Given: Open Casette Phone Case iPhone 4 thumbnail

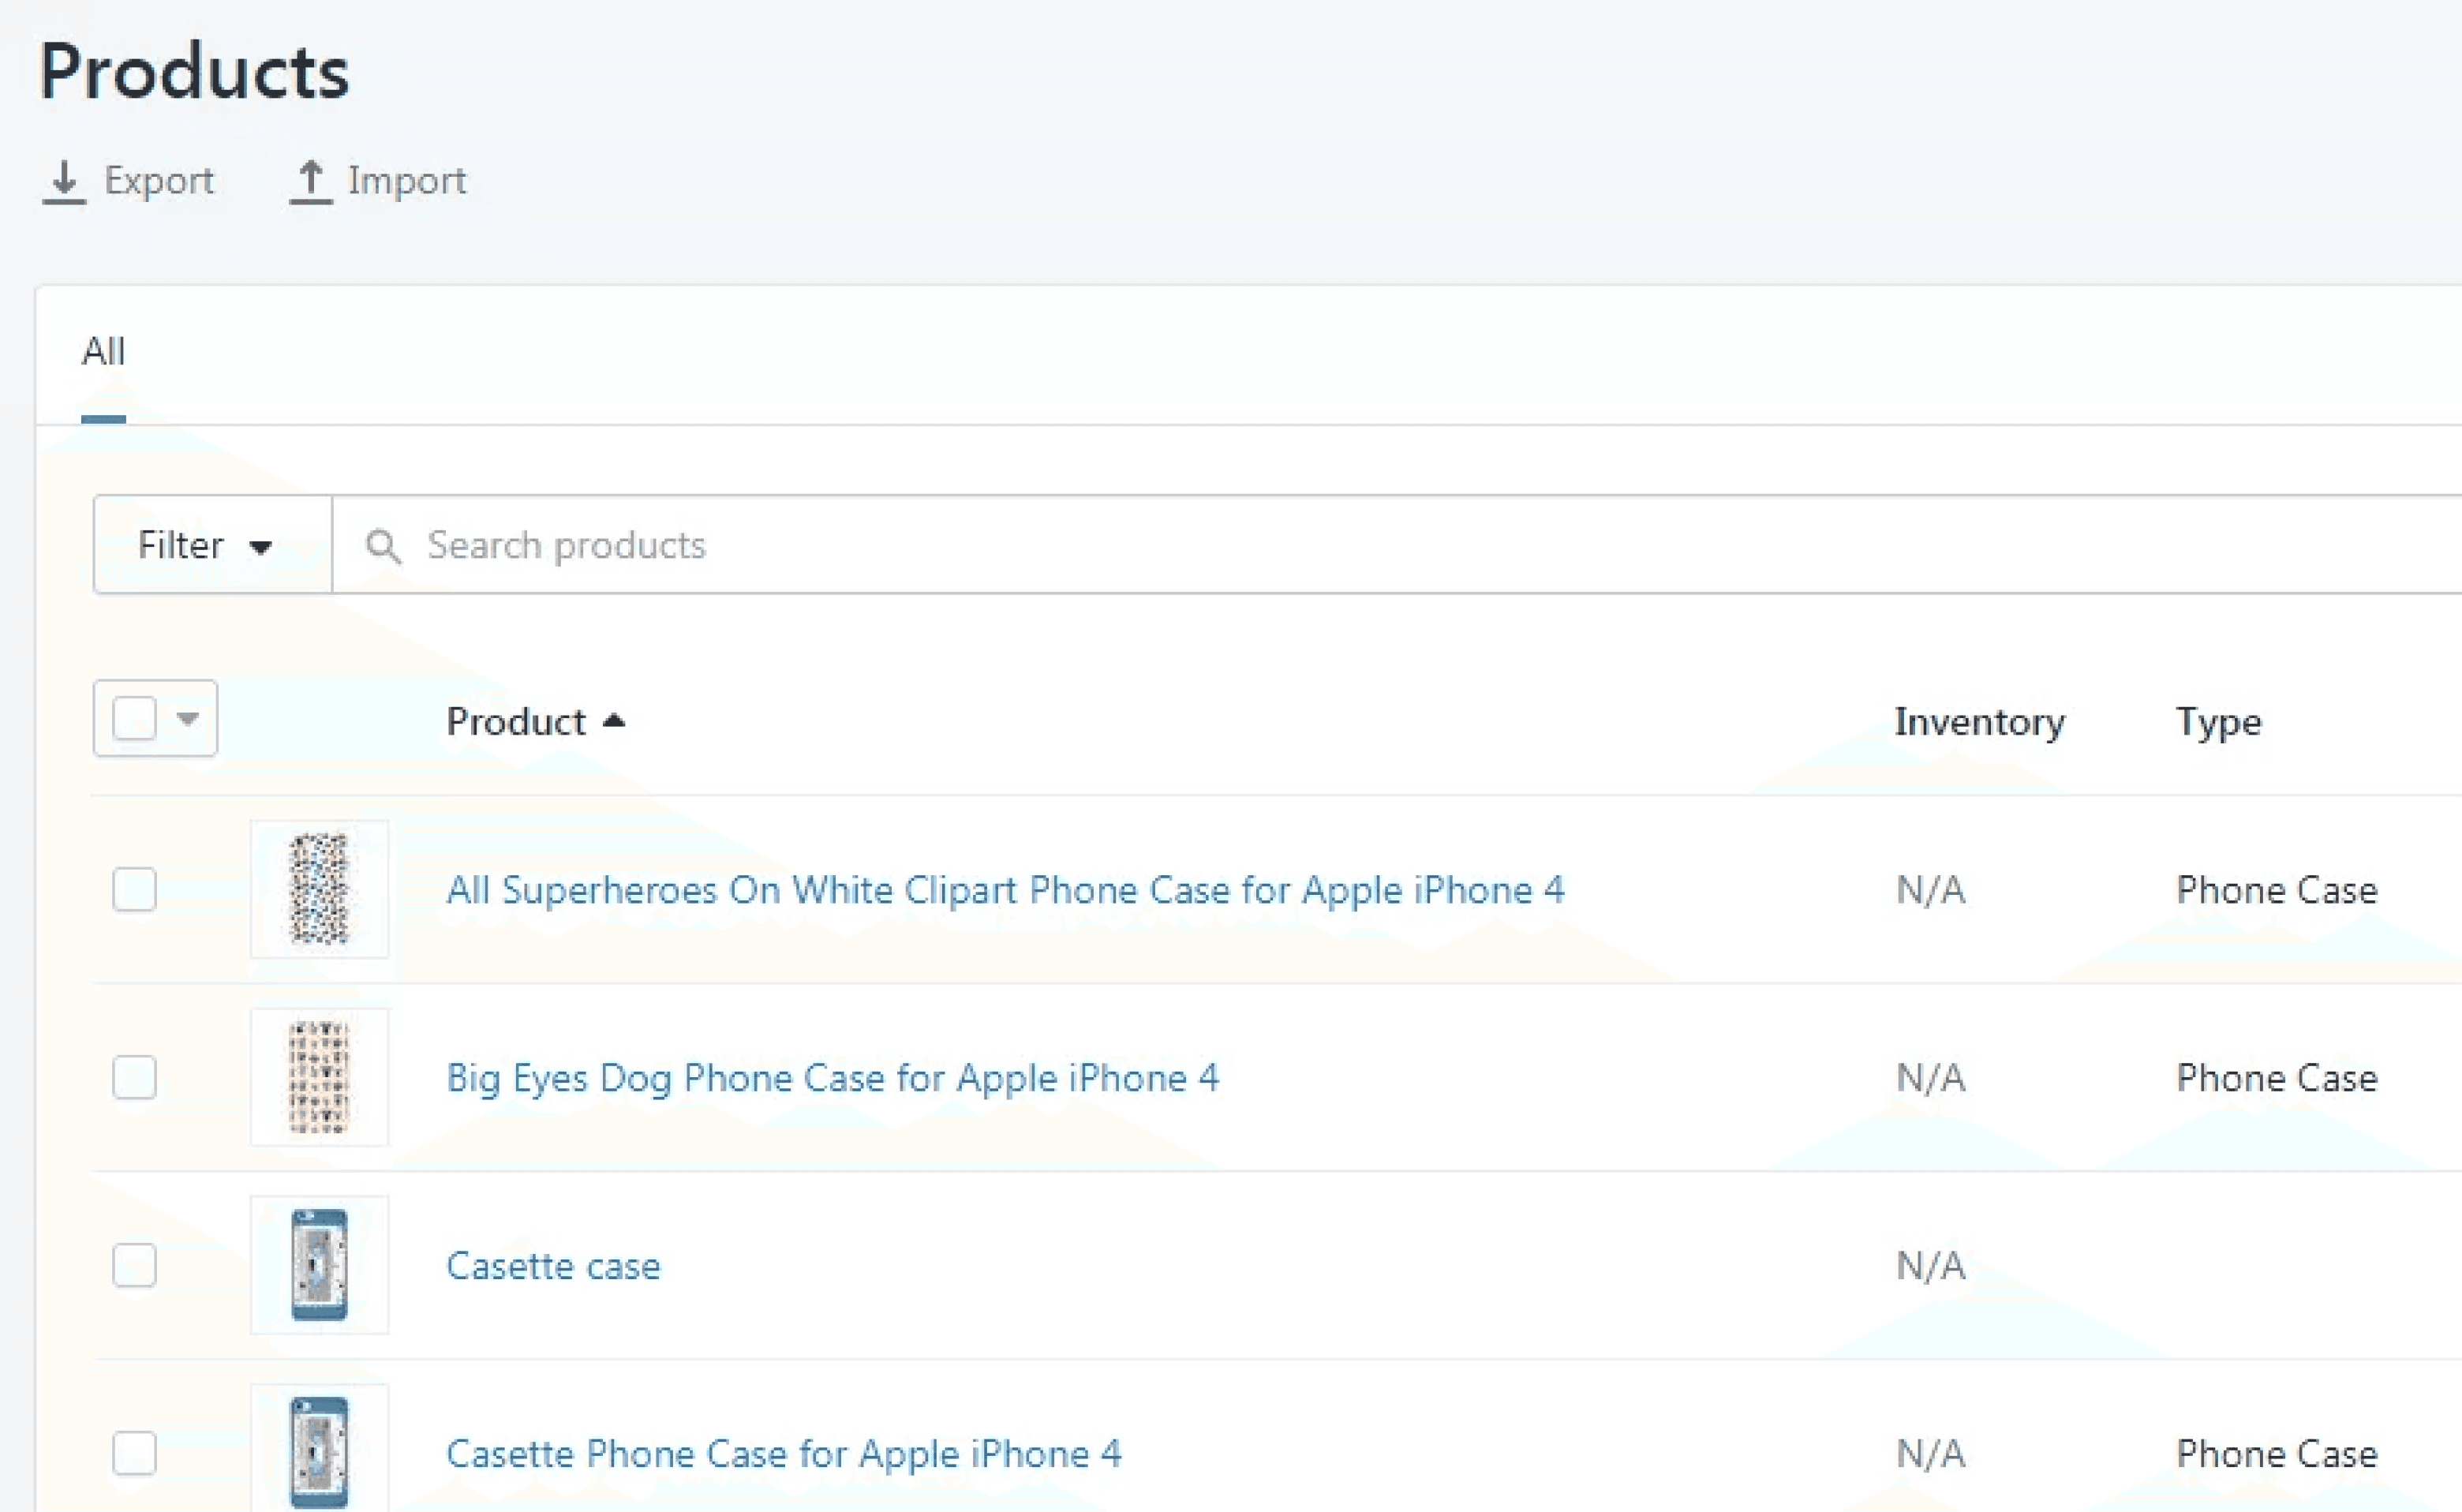Looking at the screenshot, I should (319, 1451).
